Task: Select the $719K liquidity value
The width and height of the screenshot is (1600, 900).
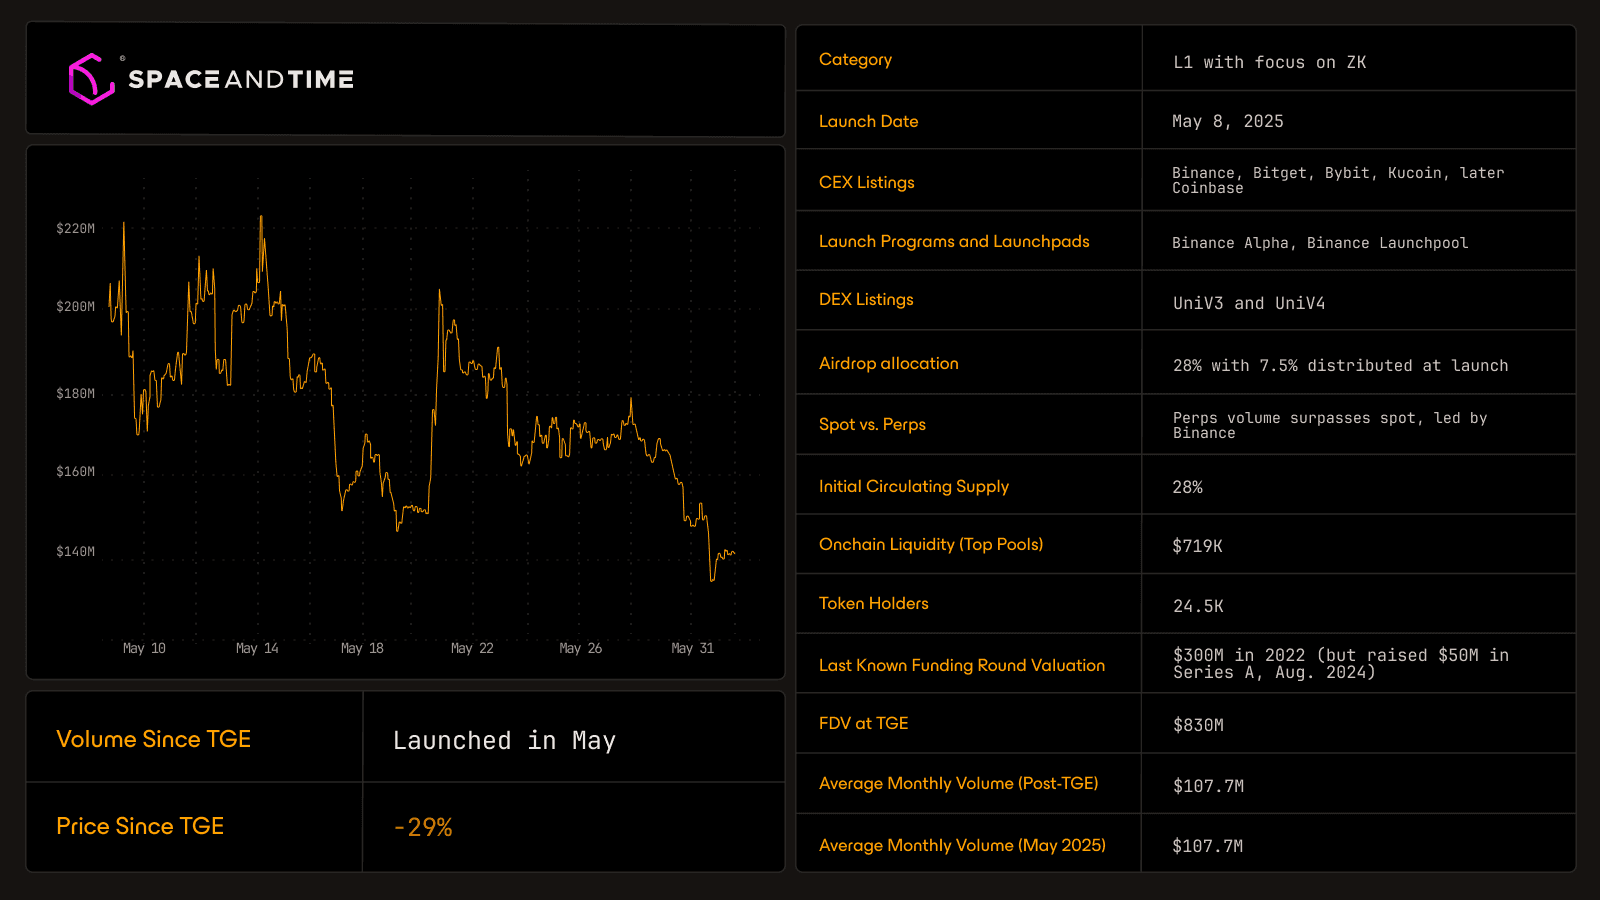Action: click(x=1198, y=547)
